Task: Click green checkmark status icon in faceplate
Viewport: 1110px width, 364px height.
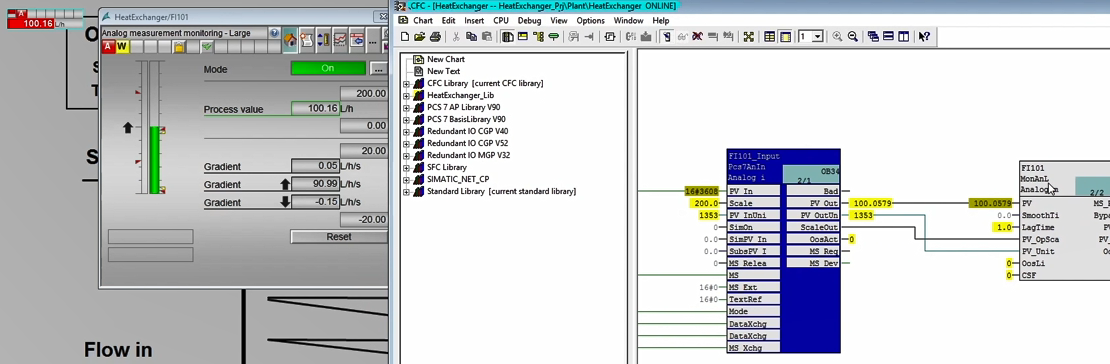Action: [207, 47]
